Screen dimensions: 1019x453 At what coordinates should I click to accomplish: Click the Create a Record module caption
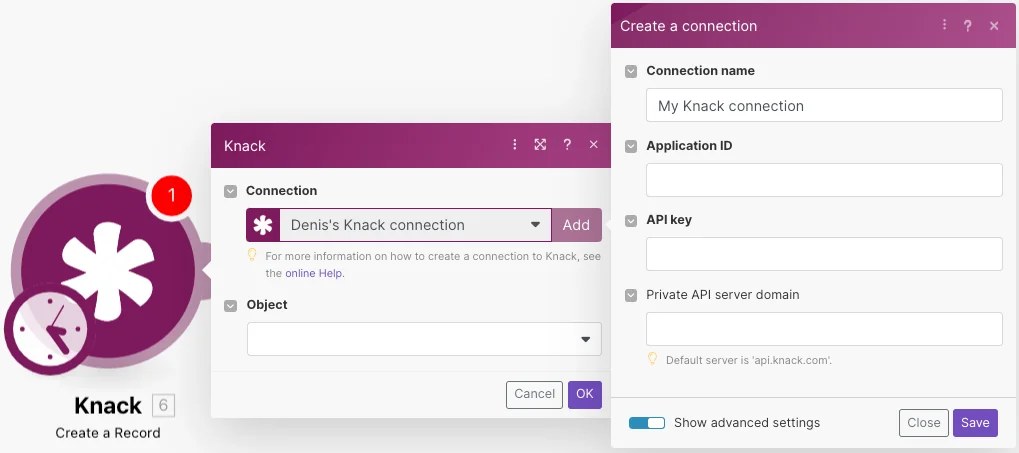[108, 433]
